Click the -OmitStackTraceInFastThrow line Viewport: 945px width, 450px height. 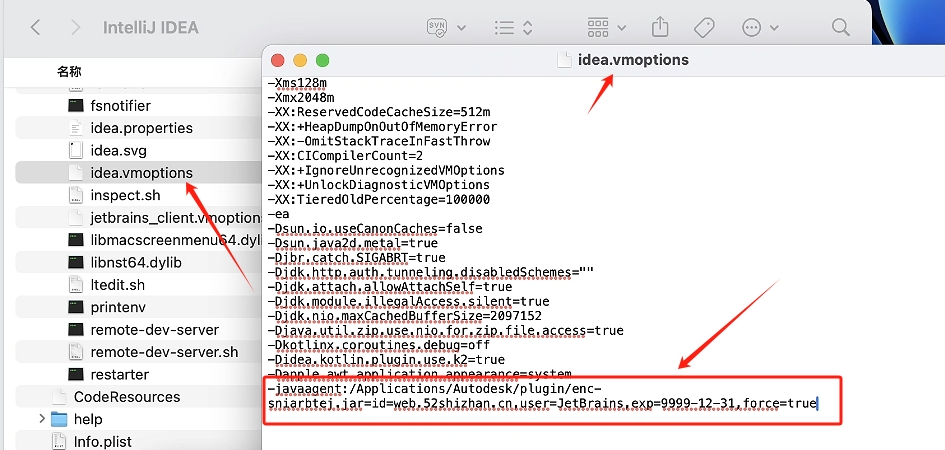point(379,141)
